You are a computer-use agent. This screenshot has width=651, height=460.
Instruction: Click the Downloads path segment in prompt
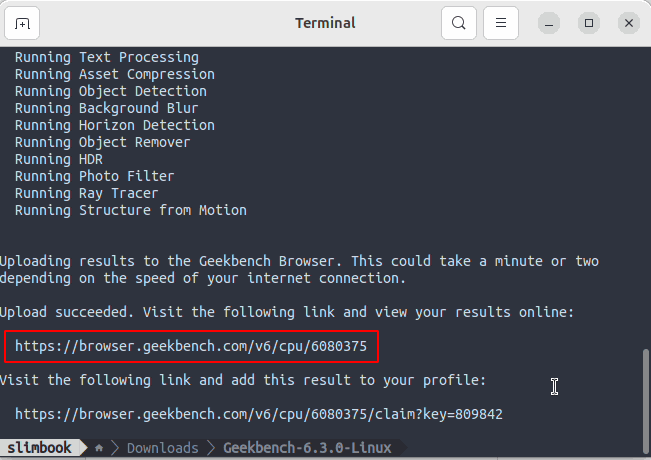click(x=162, y=448)
